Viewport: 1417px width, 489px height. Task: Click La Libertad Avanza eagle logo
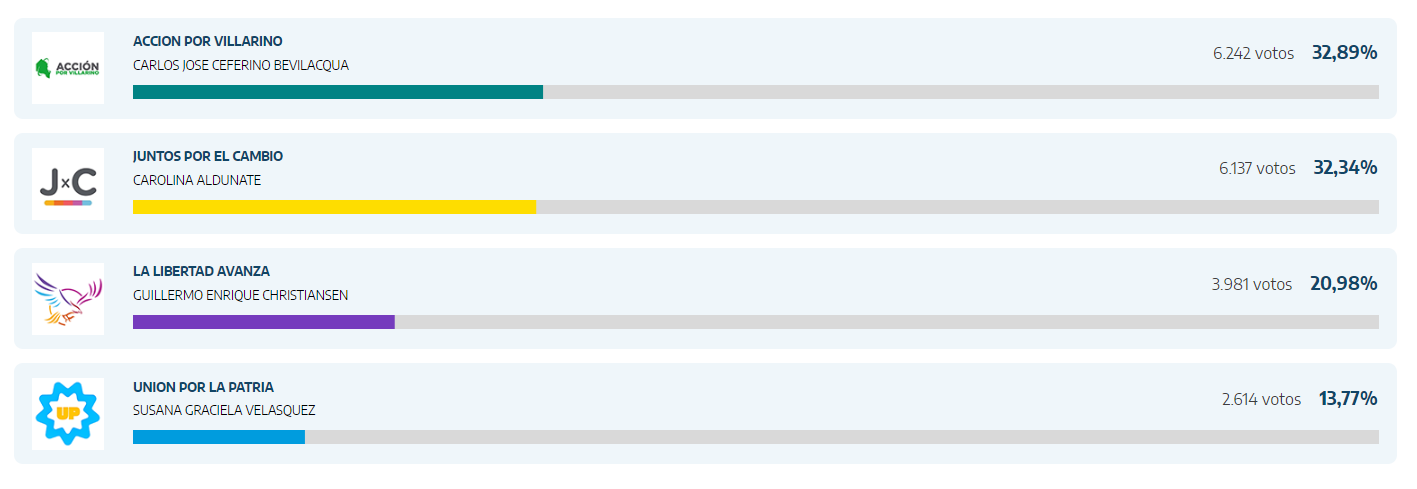(68, 299)
